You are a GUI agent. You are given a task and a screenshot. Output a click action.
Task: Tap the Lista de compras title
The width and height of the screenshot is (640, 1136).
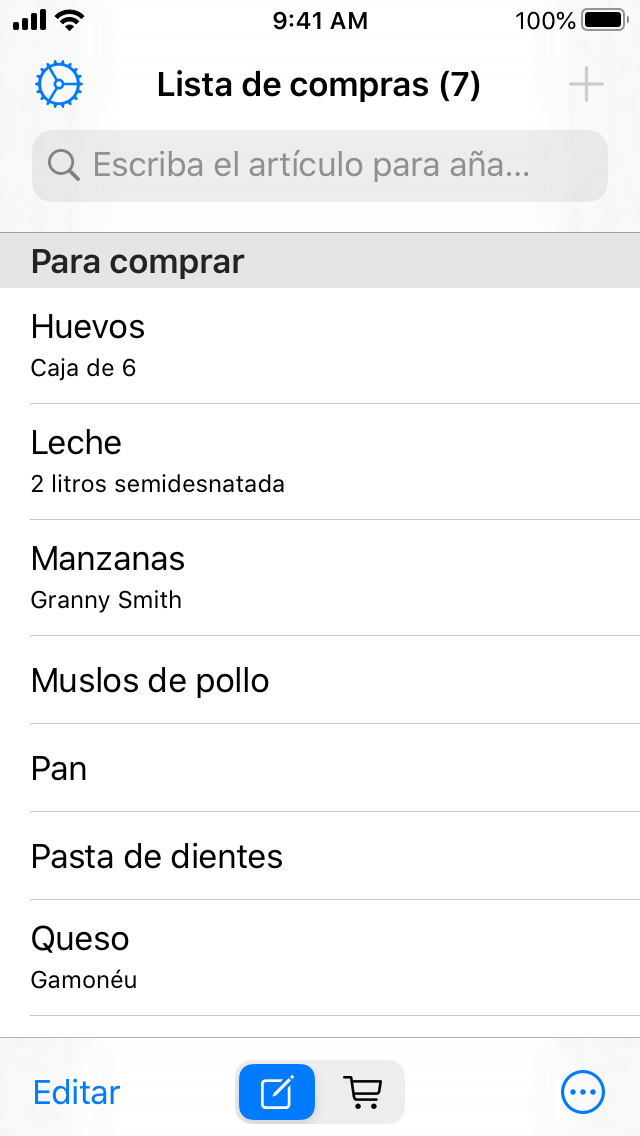click(x=319, y=85)
